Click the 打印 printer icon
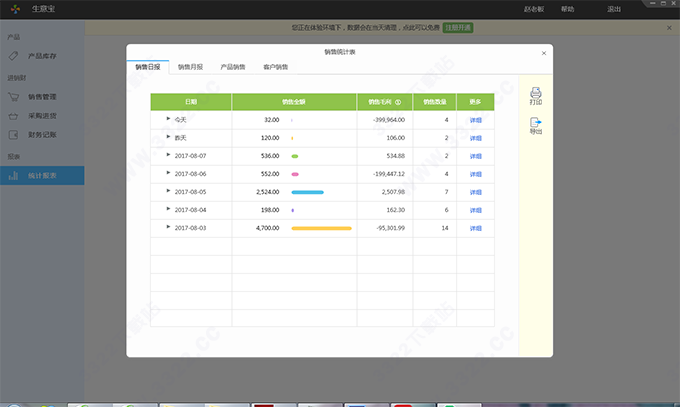 tap(536, 92)
